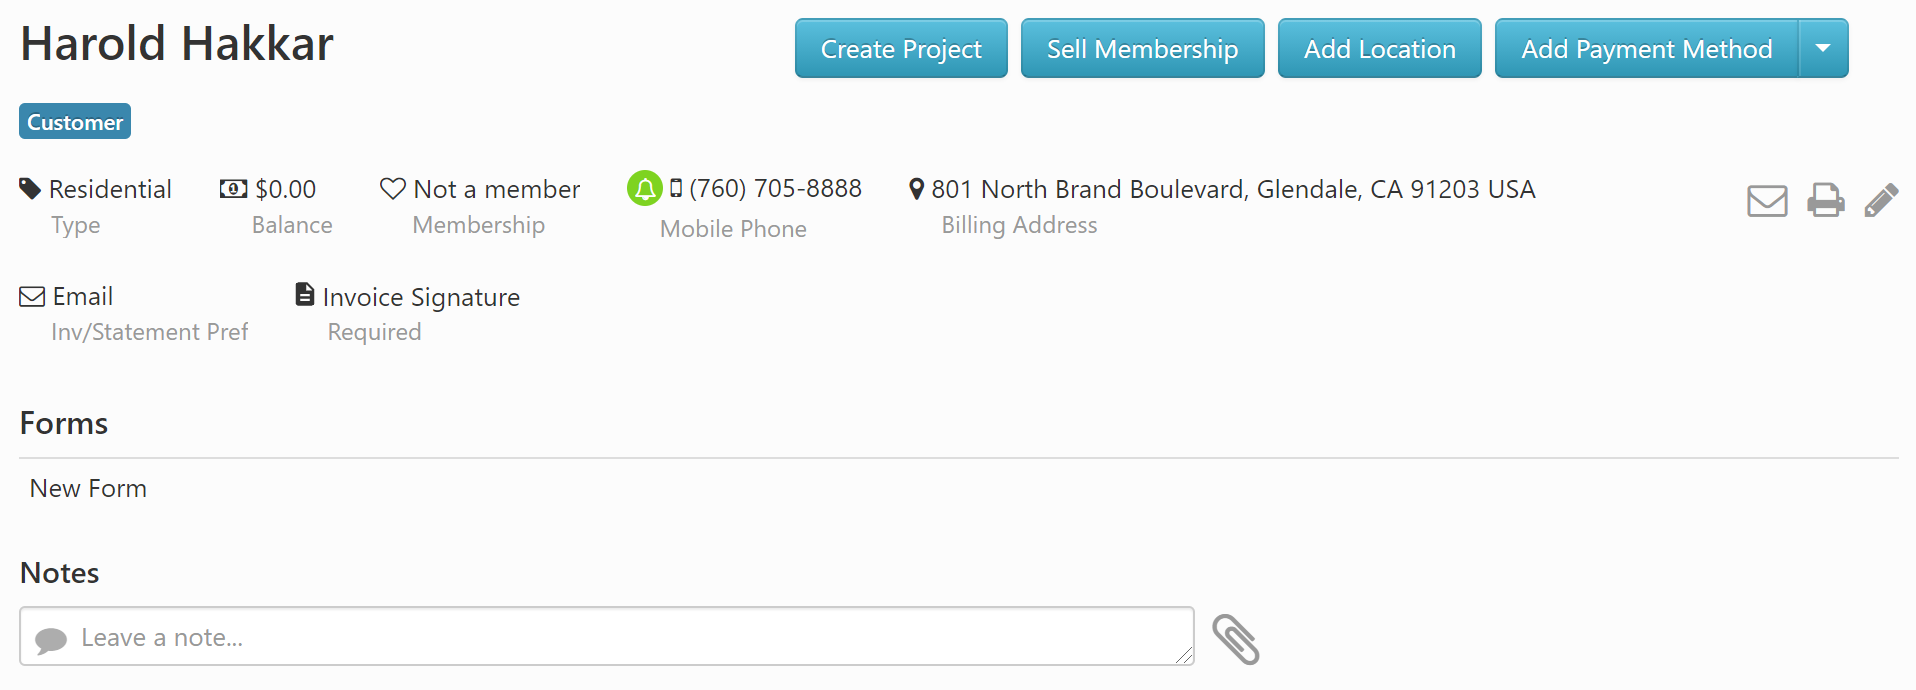Image resolution: width=1916 pixels, height=690 pixels.
Task: Click the Leave a note input field
Action: click(605, 636)
